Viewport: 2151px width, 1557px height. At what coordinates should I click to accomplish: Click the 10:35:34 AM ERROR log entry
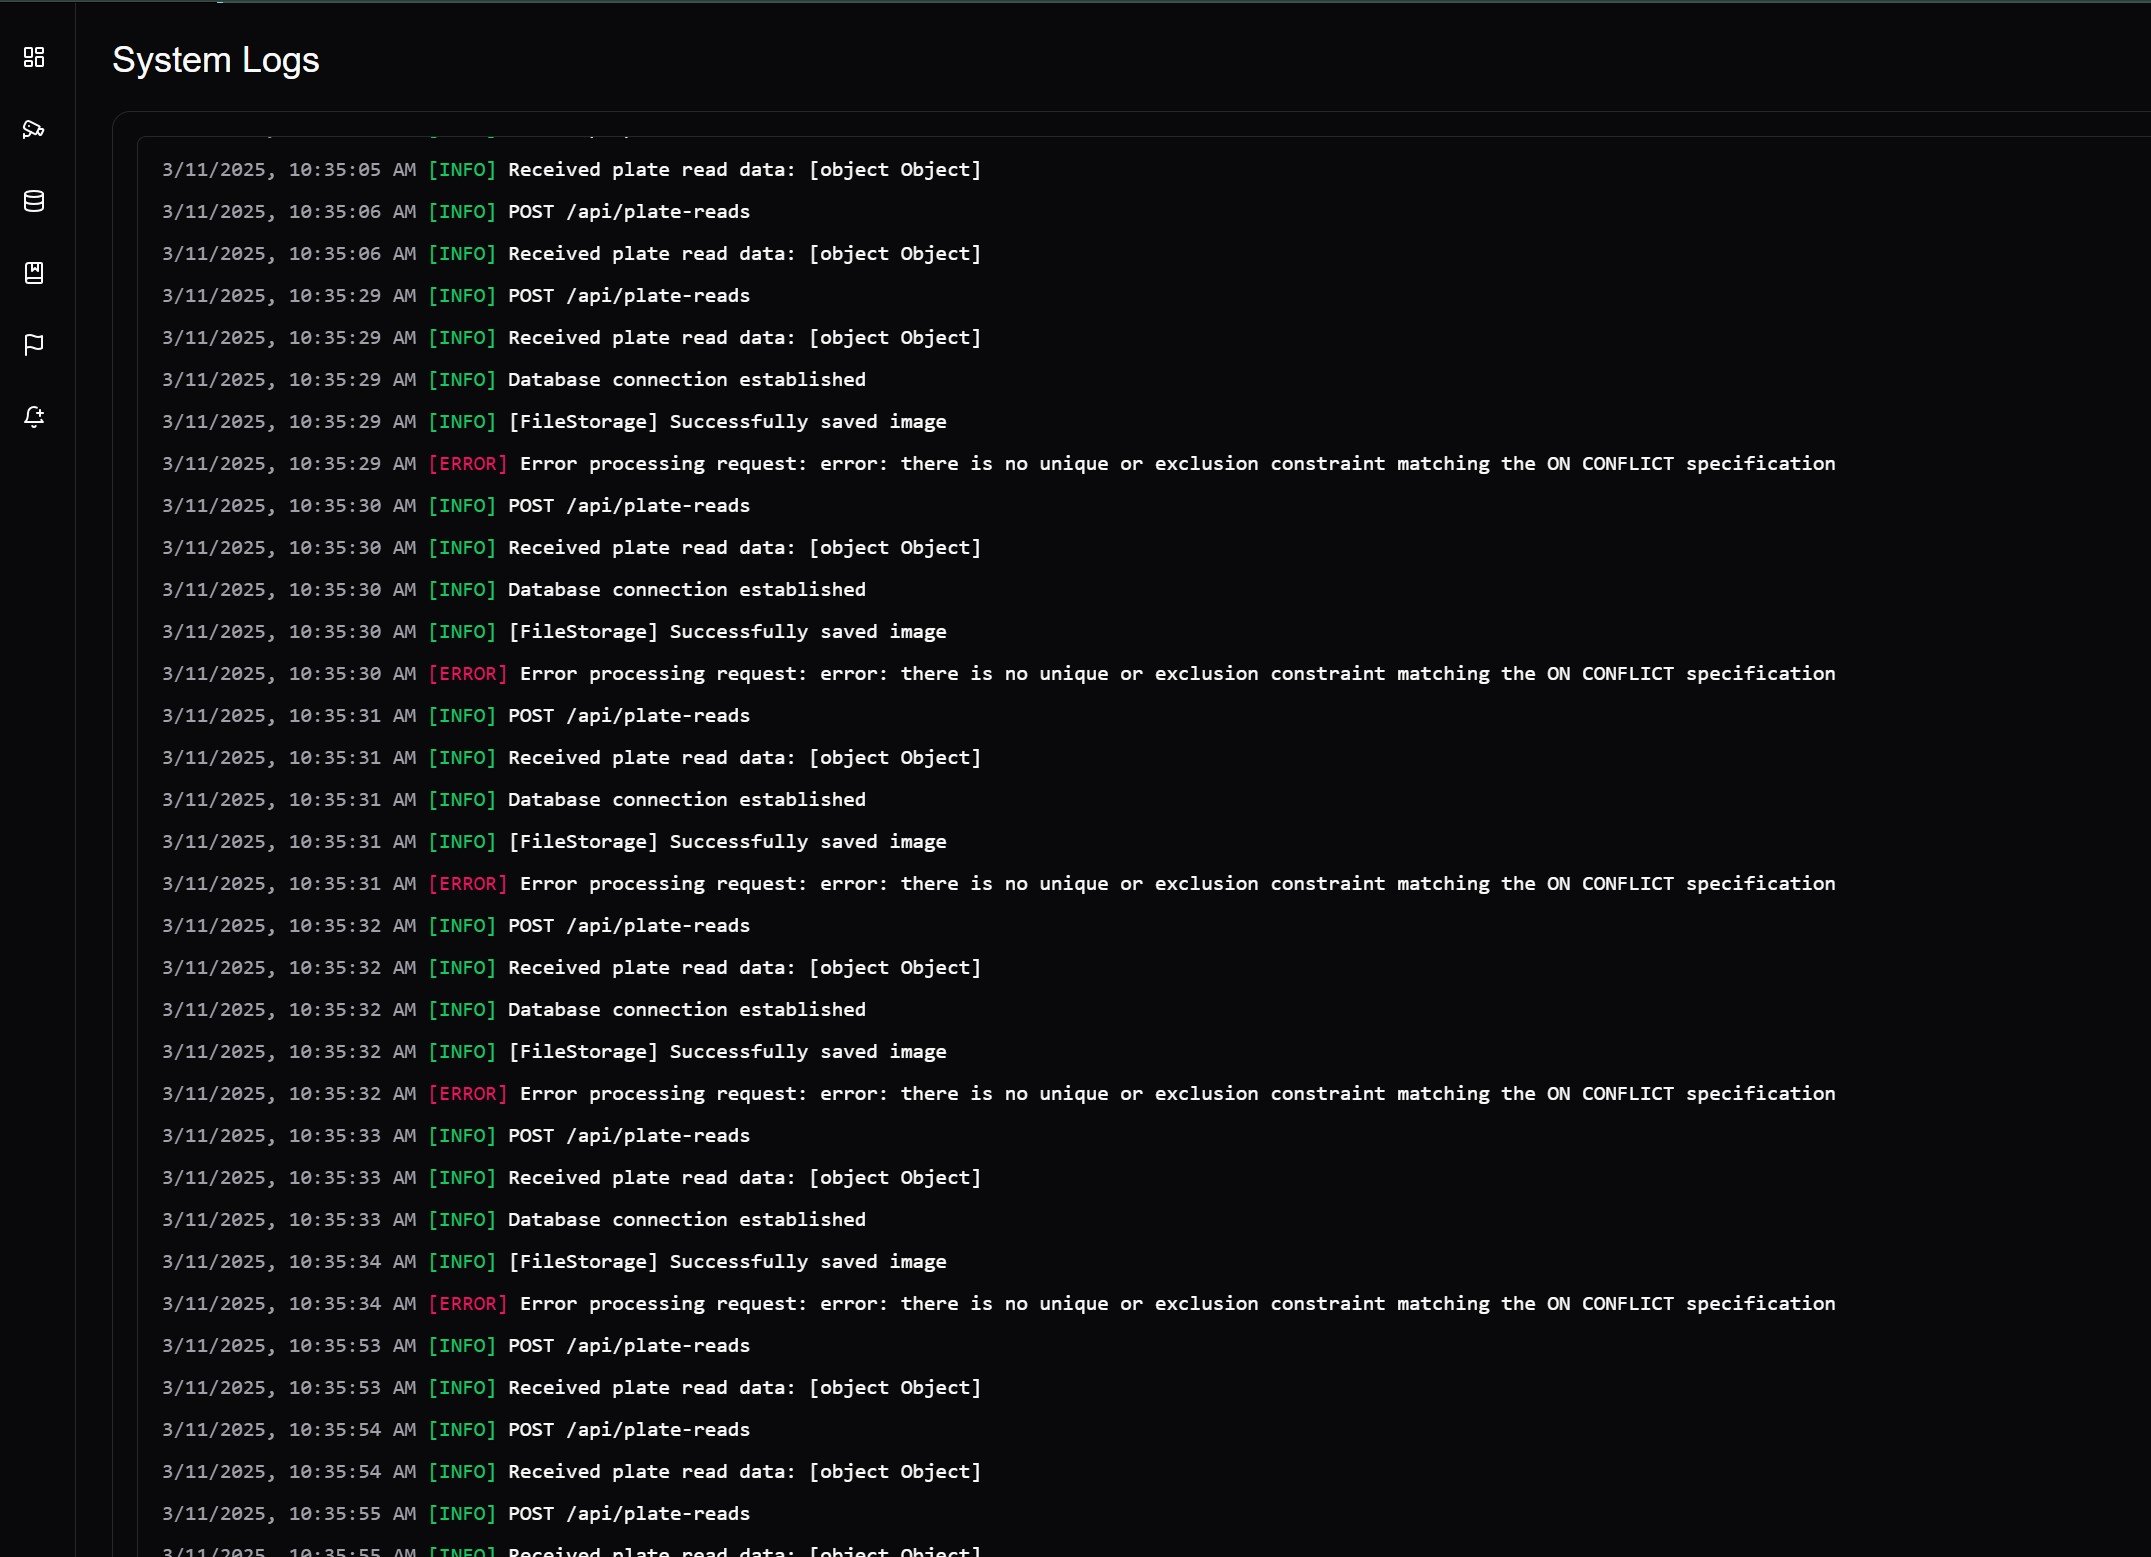point(998,1304)
